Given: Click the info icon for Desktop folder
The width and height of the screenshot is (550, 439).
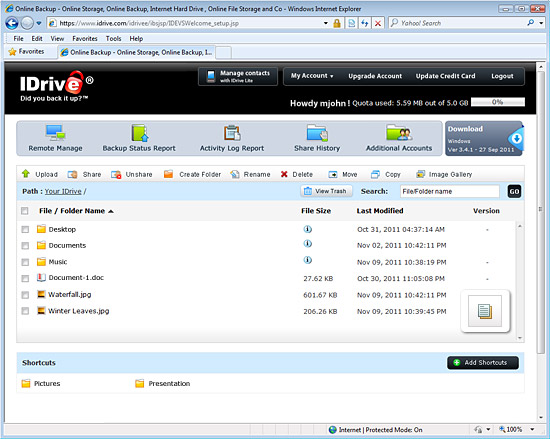Looking at the screenshot, I should (x=308, y=229).
